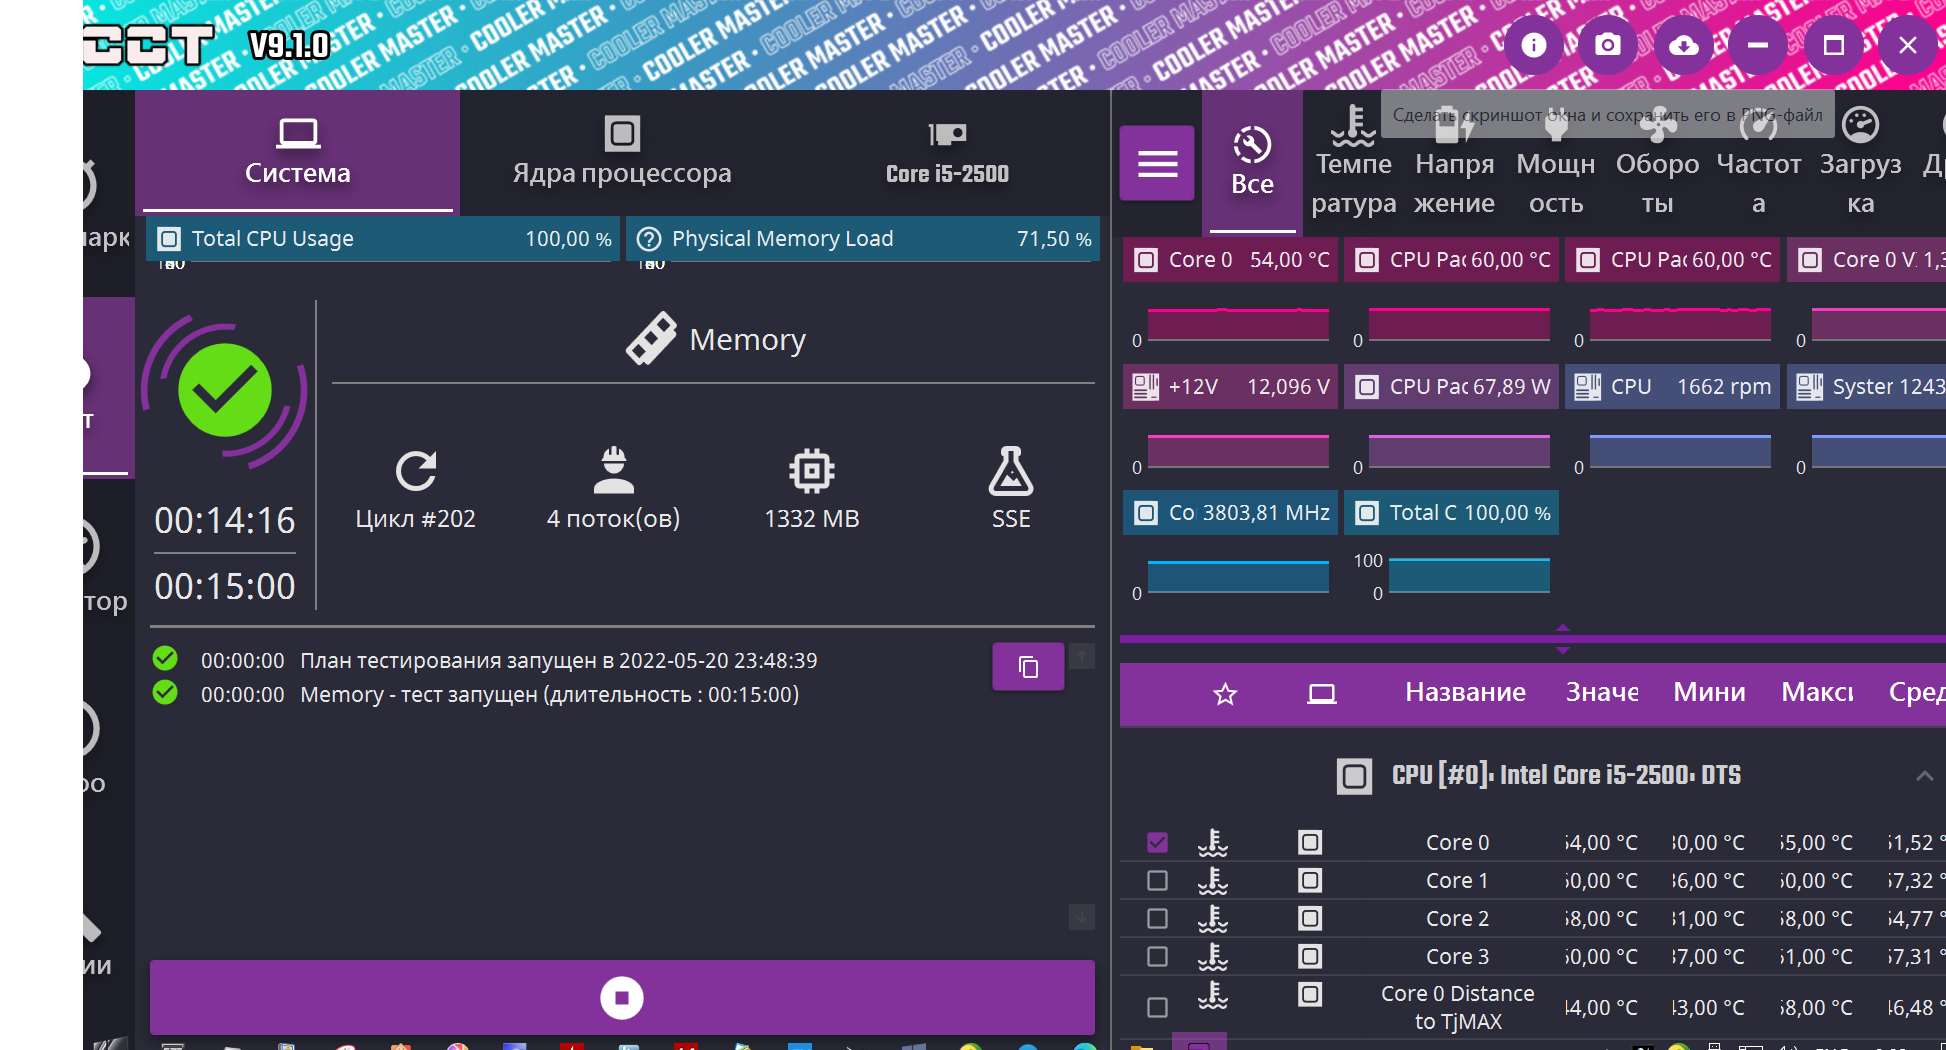
Task: Sort the table by the Максимум column
Action: tap(1818, 693)
